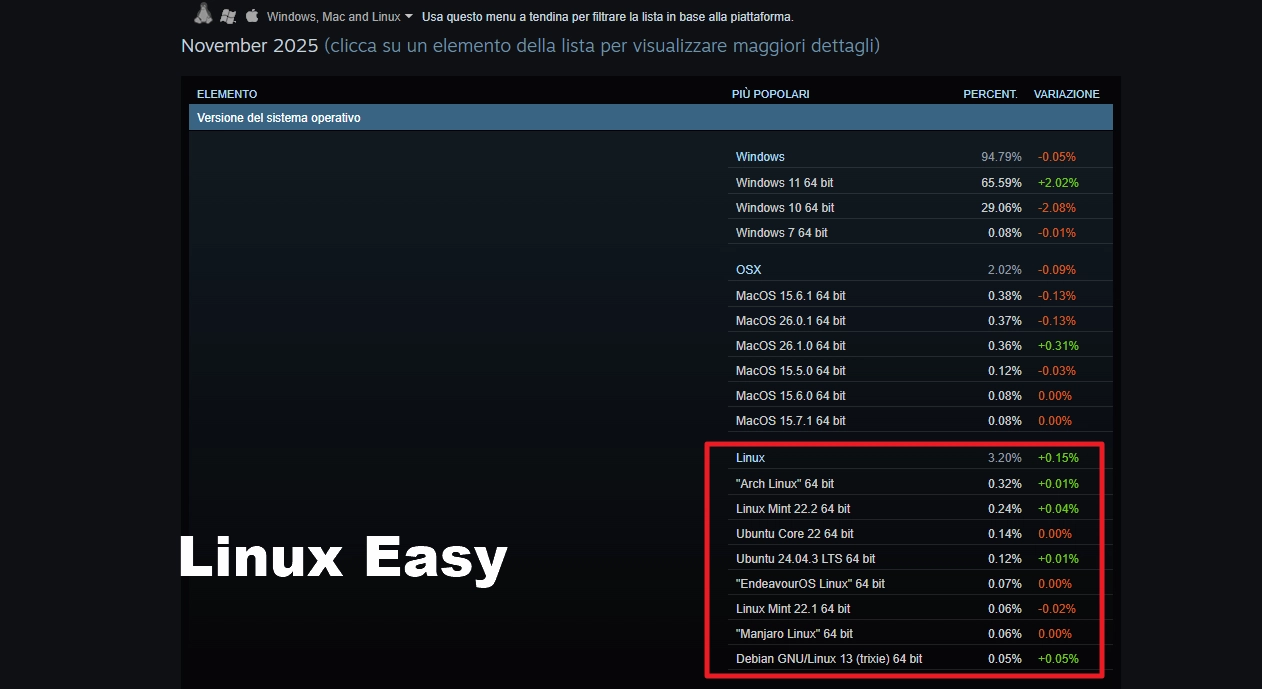Select the Linux Mint 22.2 64 bit row
The width and height of the screenshot is (1262, 689).
793,509
